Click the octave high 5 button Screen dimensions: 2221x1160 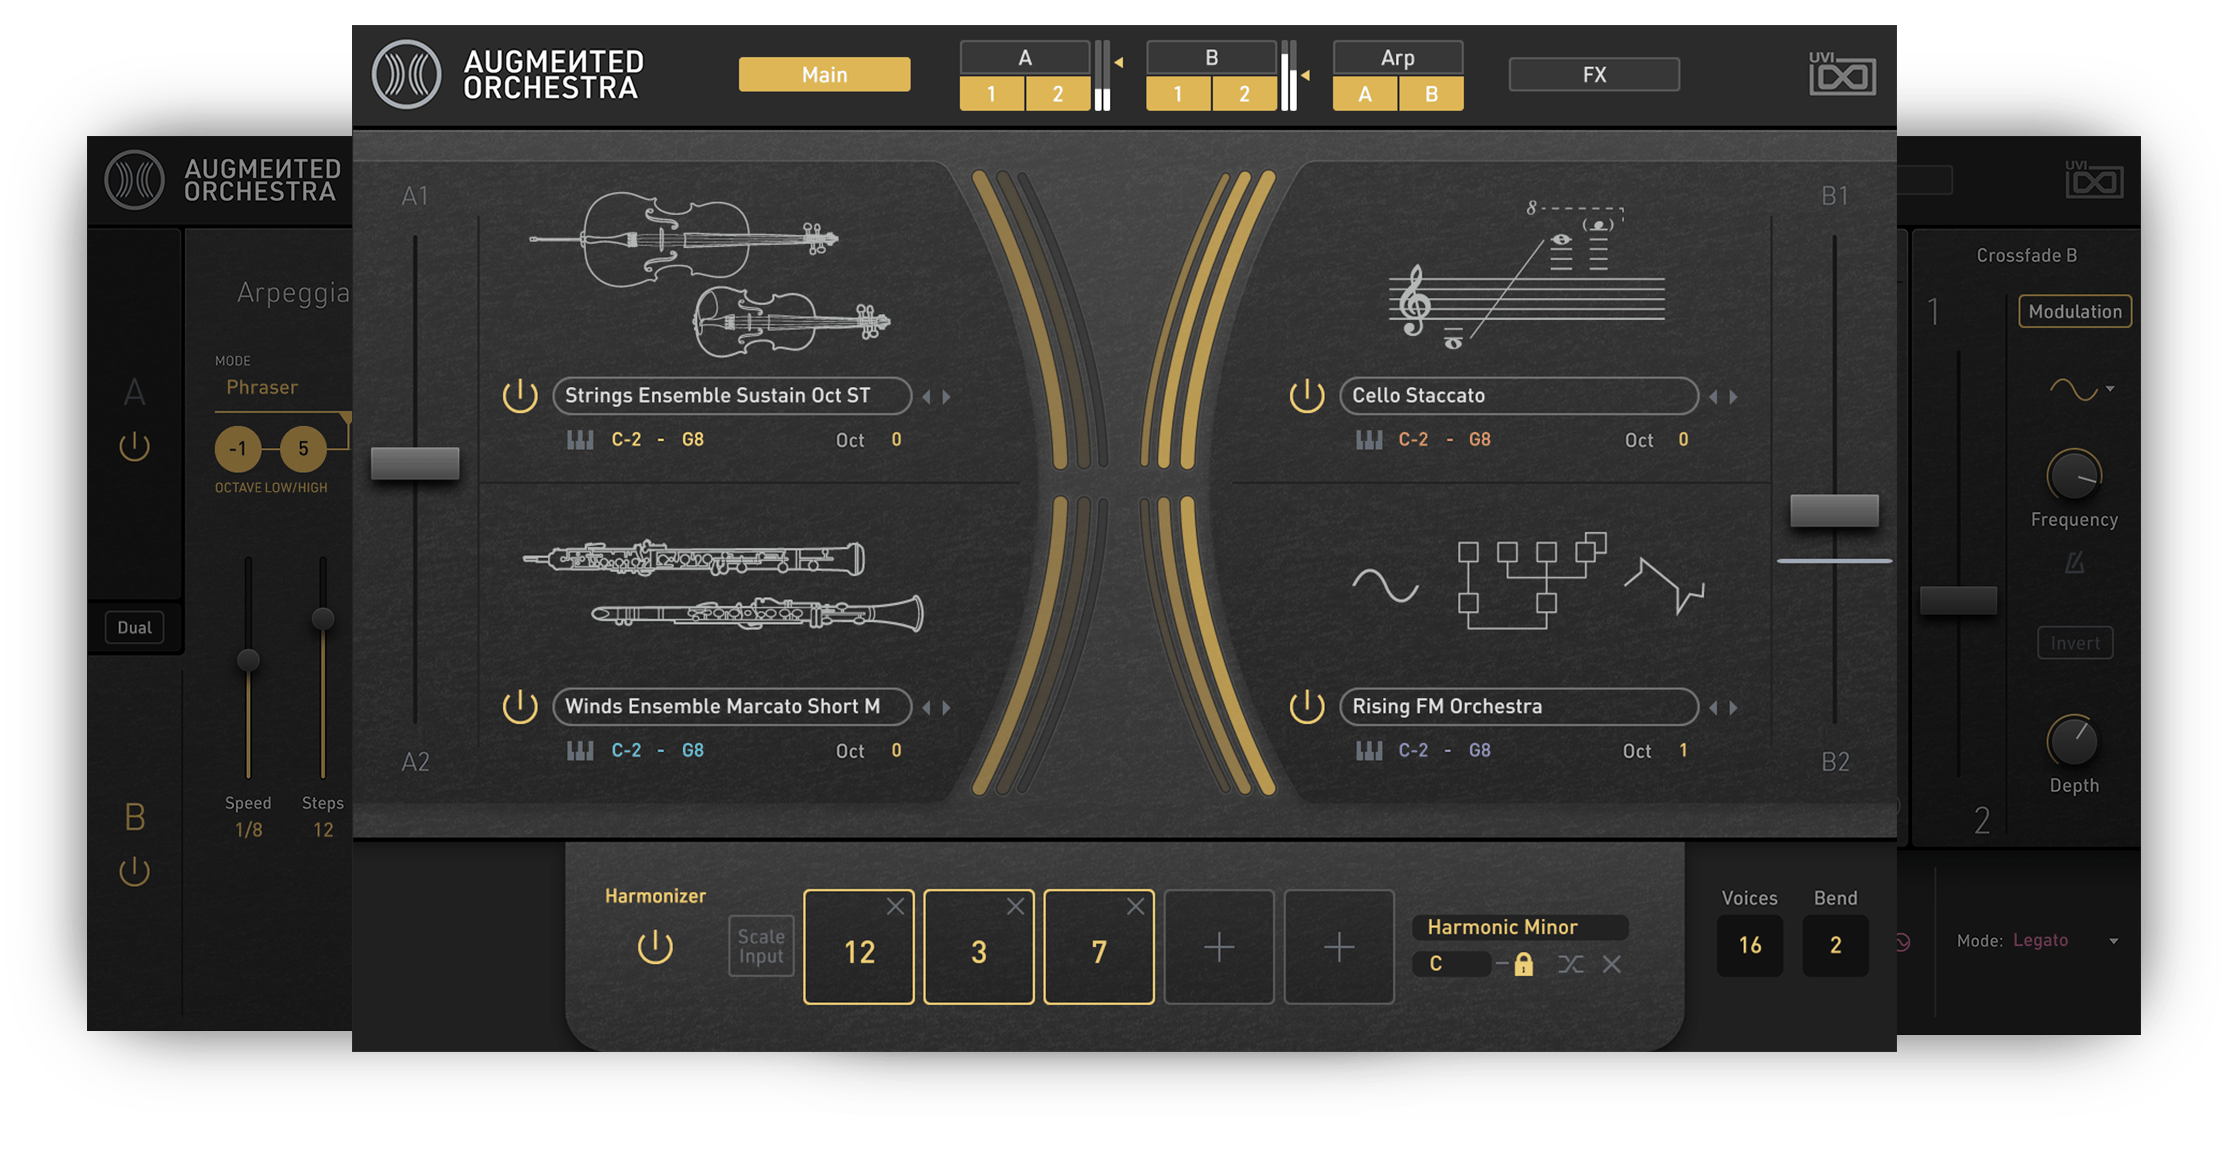[303, 449]
